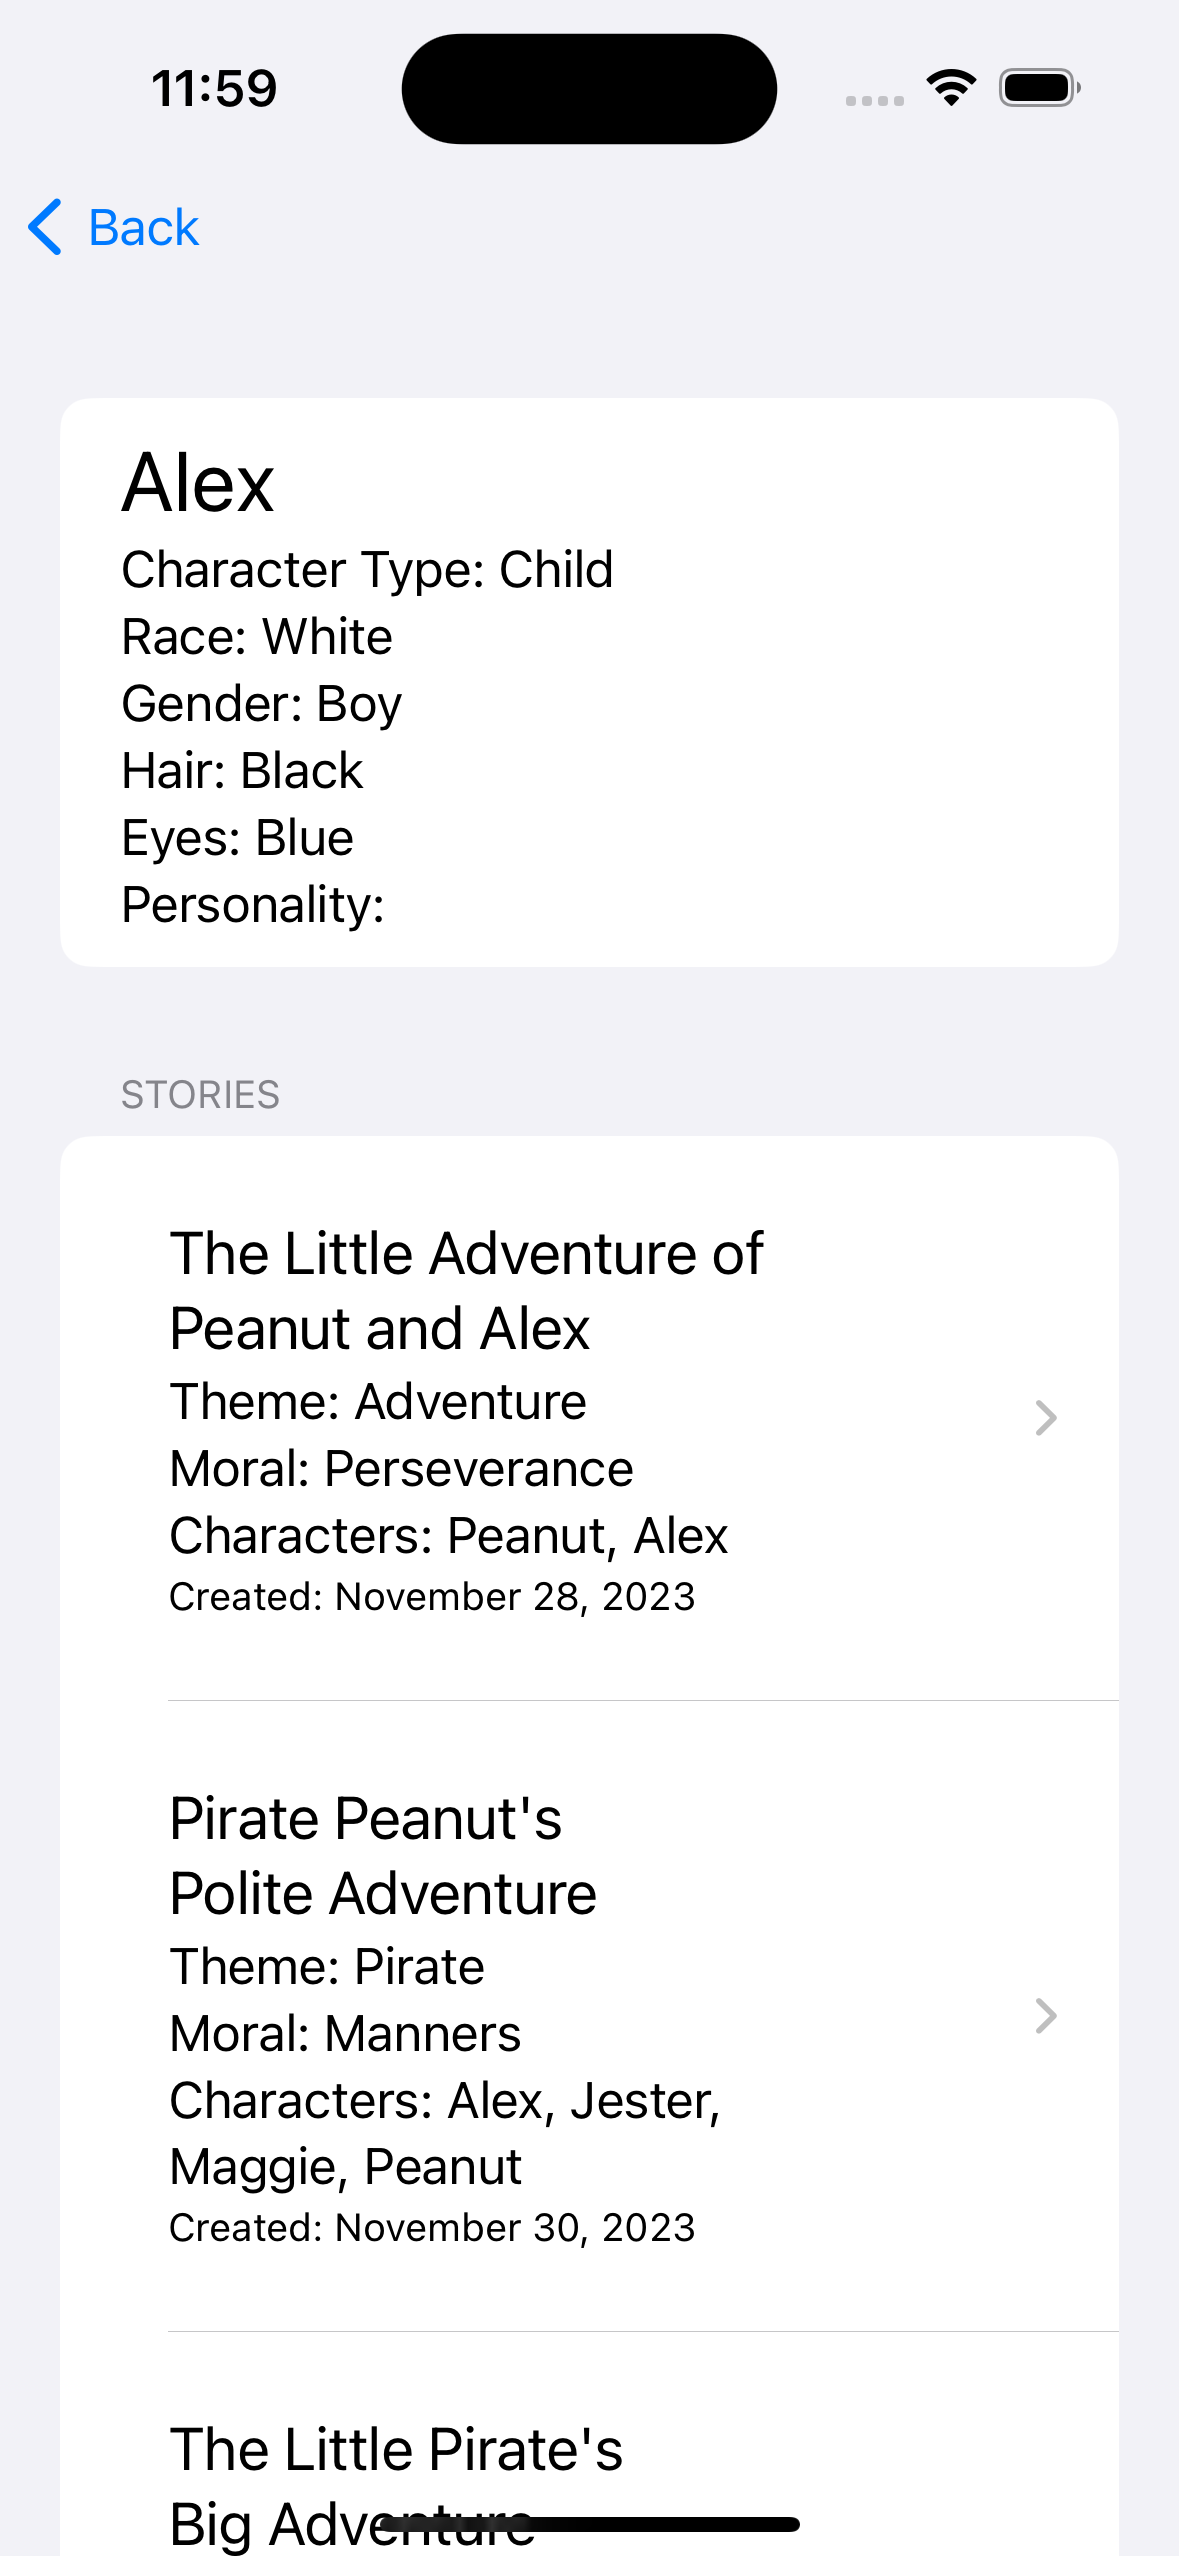The image size is (1179, 2556).
Task: Open Pirate Peanut's Polite Adventure story
Action: tap(383, 1855)
